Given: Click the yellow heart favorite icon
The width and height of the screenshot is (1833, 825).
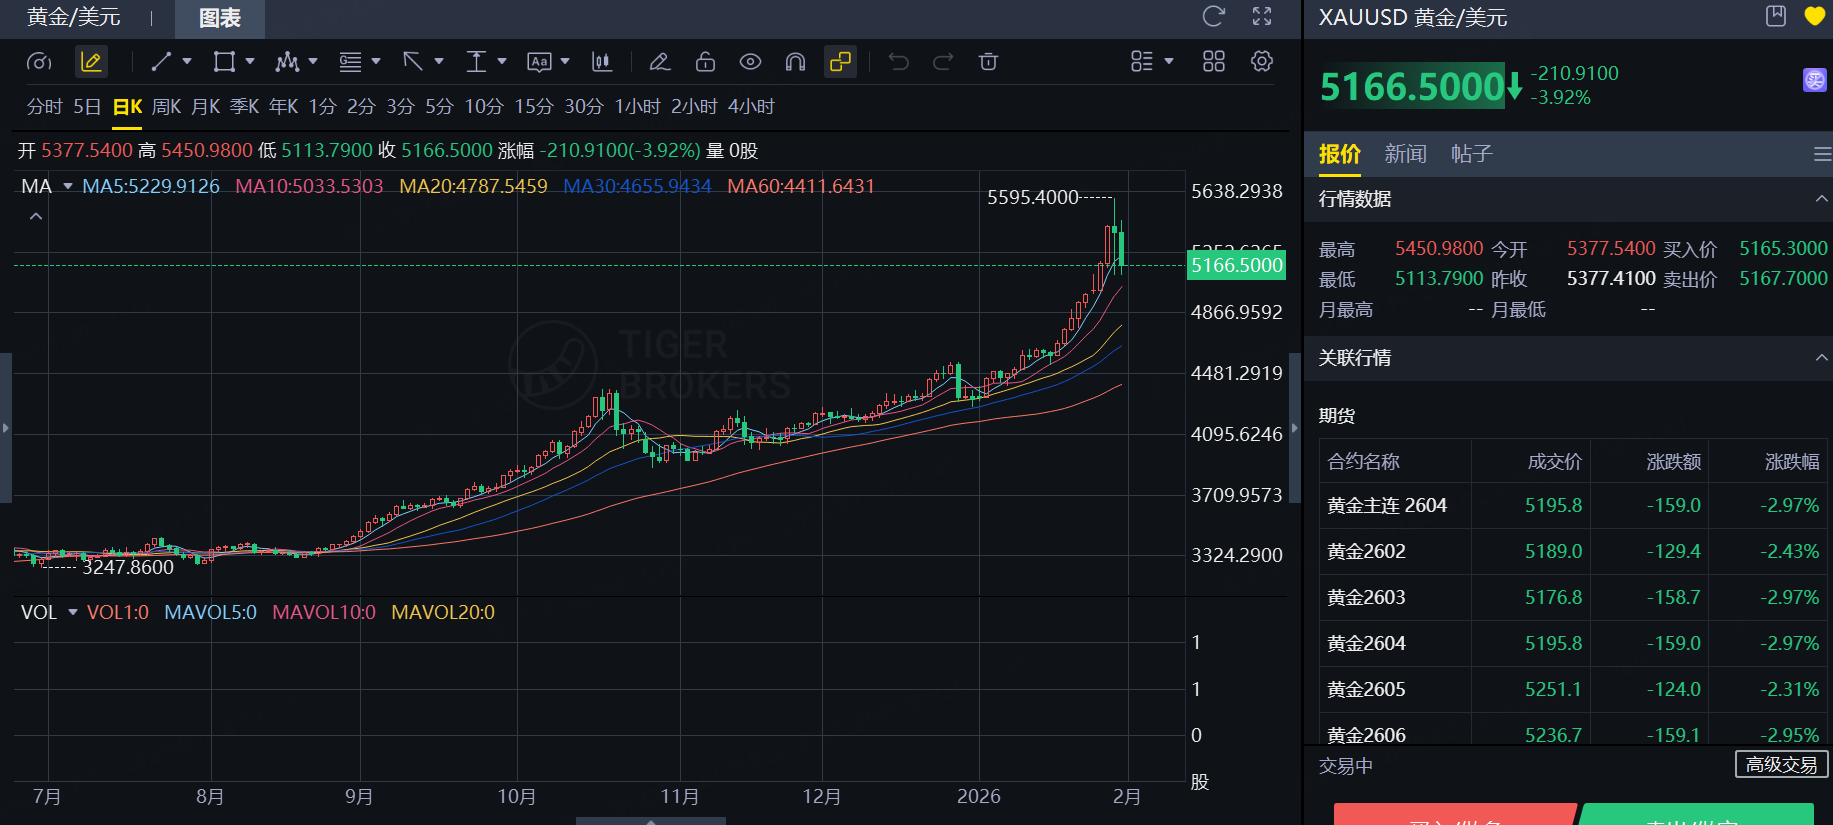Looking at the screenshot, I should click(1814, 16).
